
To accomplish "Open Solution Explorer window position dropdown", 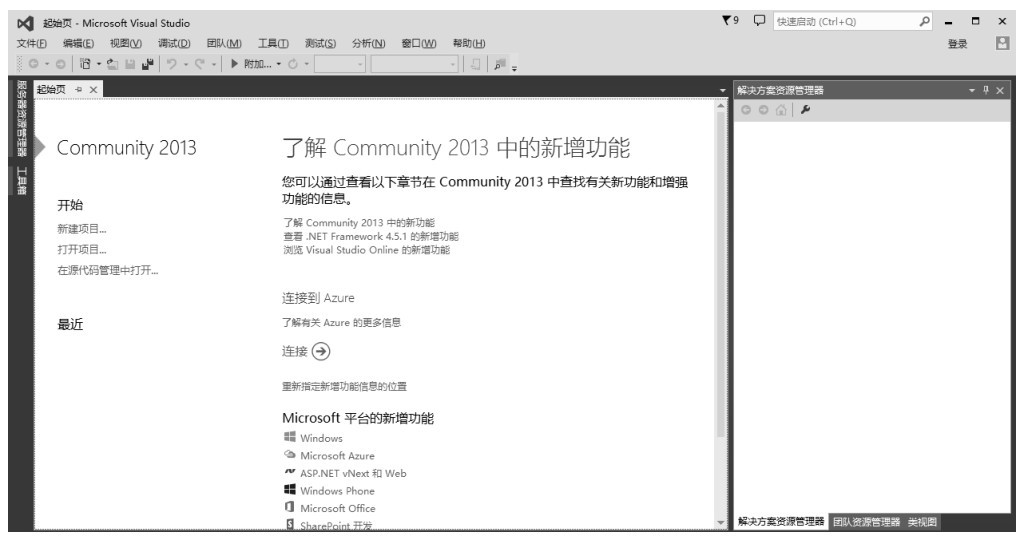I will (x=971, y=90).
